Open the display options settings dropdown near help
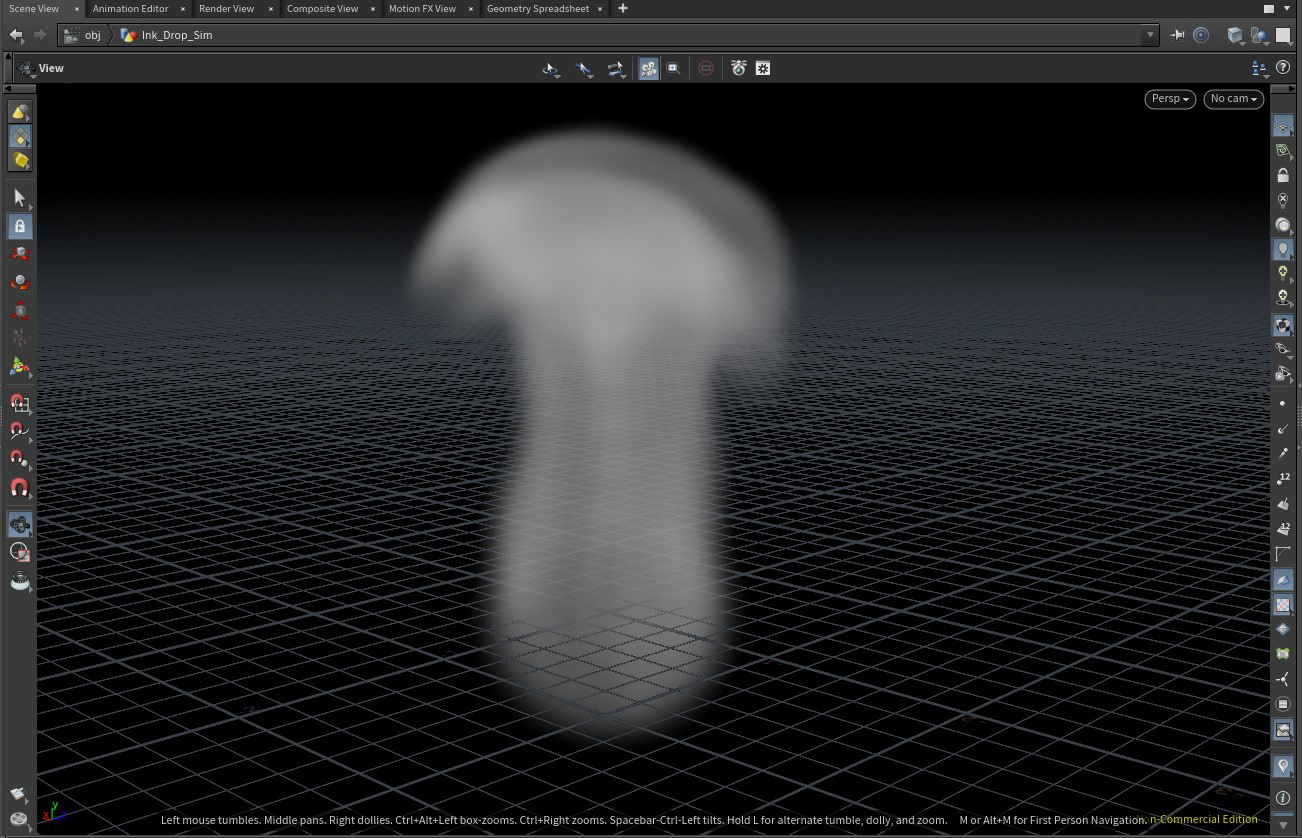This screenshot has height=838, width=1302. point(1260,68)
